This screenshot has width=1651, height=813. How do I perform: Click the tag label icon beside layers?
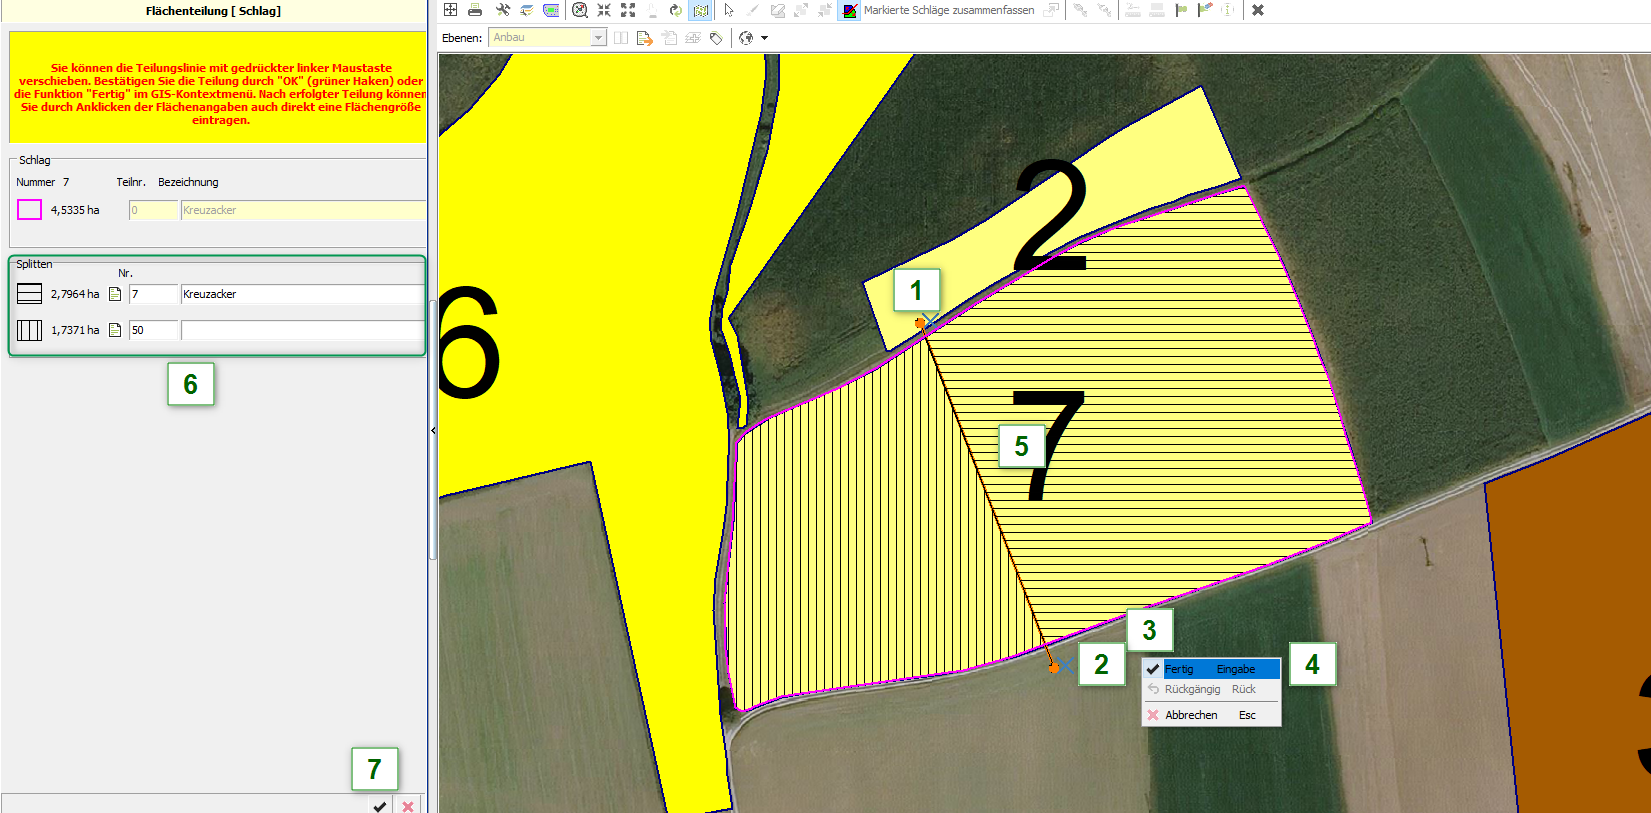tap(716, 38)
